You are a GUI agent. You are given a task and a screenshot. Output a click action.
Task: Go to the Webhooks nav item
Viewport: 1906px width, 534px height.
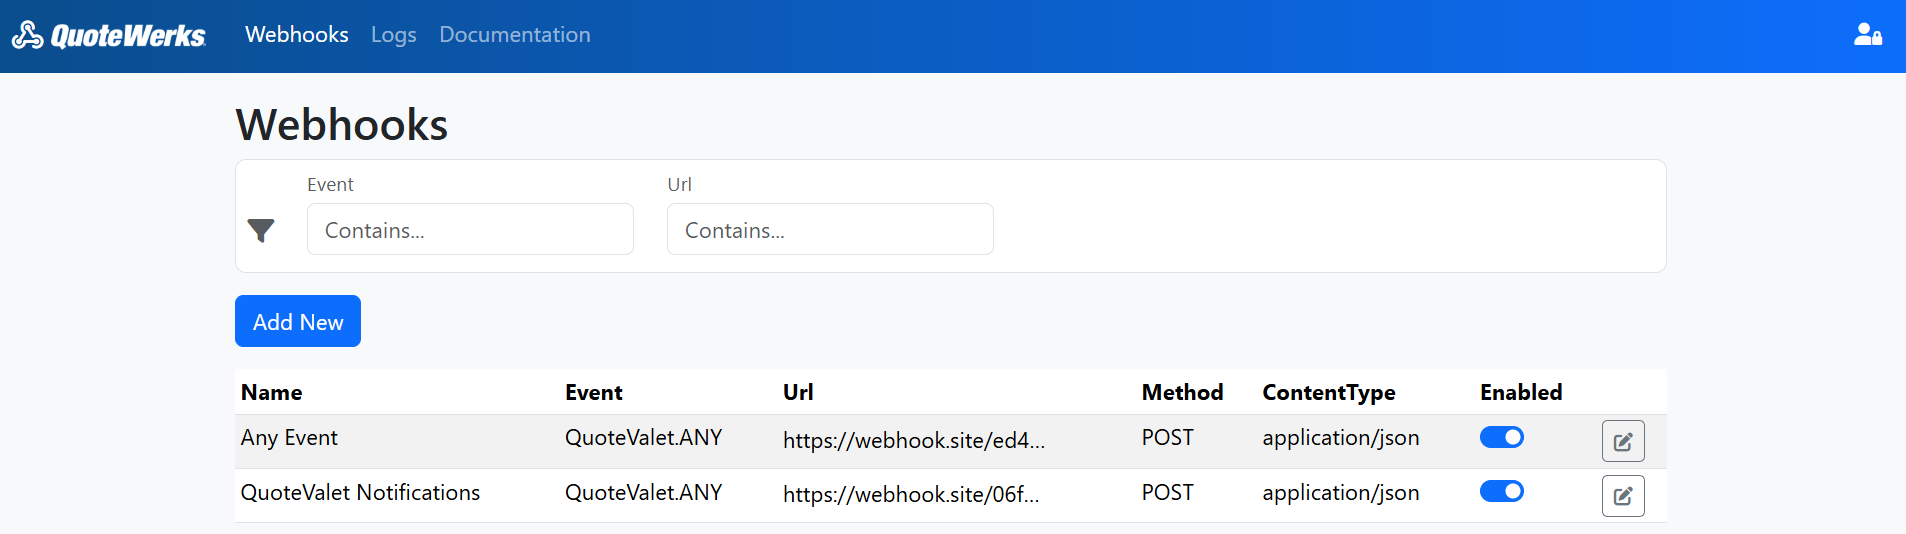(296, 35)
